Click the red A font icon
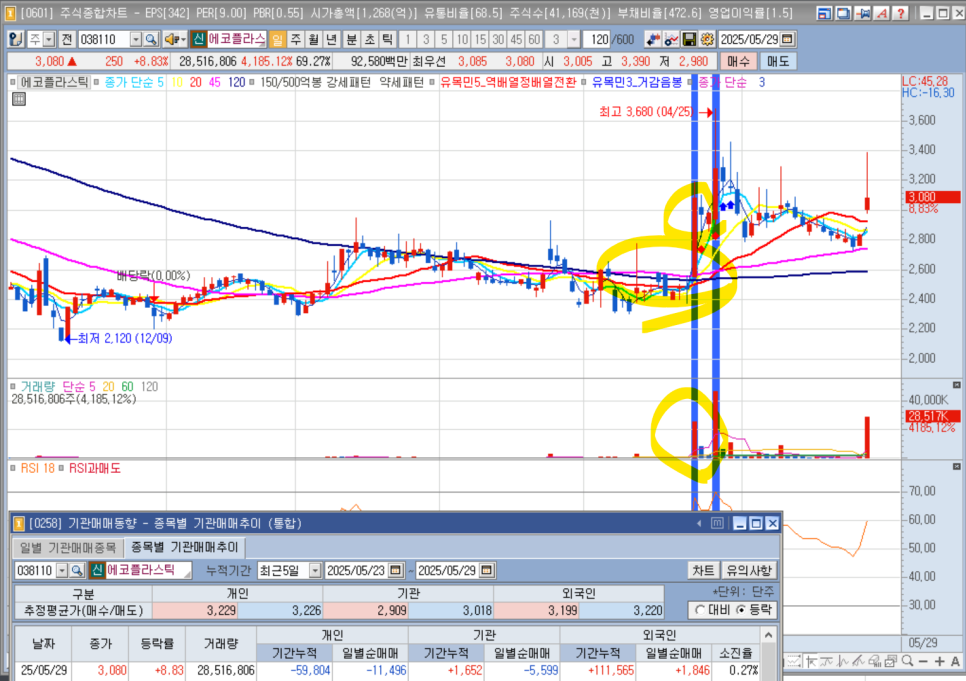The width and height of the screenshot is (966, 681). click(x=882, y=13)
